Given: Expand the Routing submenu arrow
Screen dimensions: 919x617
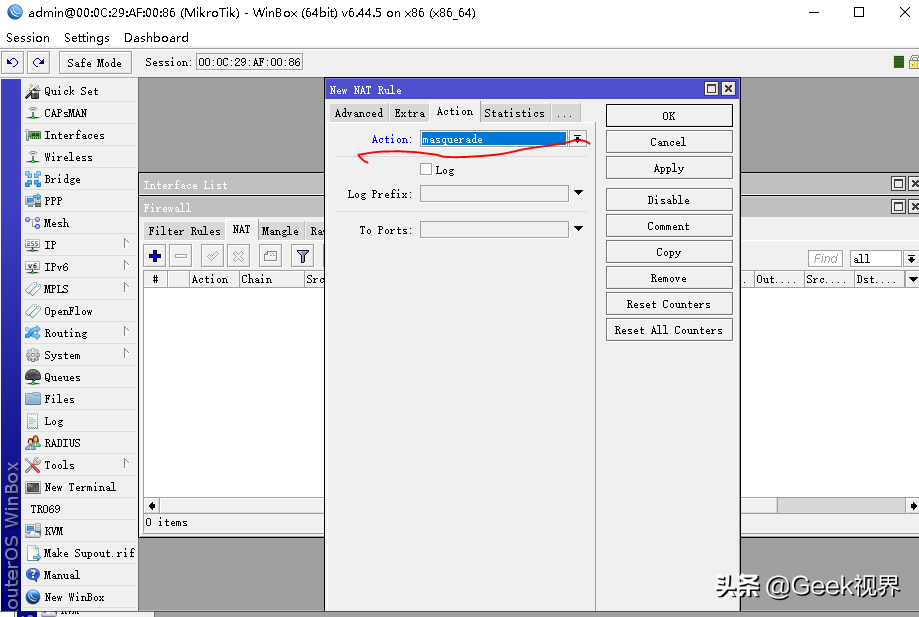Looking at the screenshot, I should click(x=126, y=331).
